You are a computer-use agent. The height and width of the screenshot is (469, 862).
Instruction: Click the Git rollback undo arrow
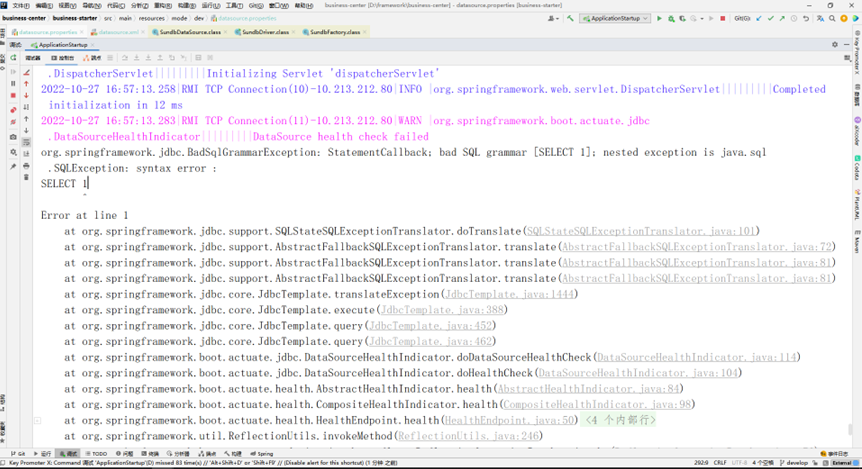tap(805, 18)
